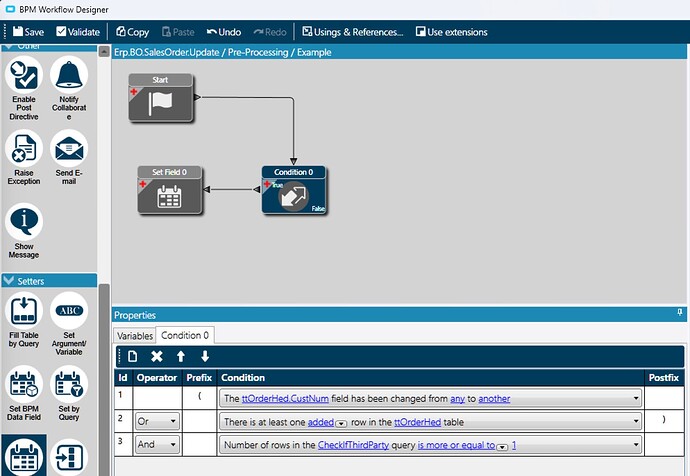Click the value '1' link in row 3
The width and height of the screenshot is (690, 476).
(514, 445)
